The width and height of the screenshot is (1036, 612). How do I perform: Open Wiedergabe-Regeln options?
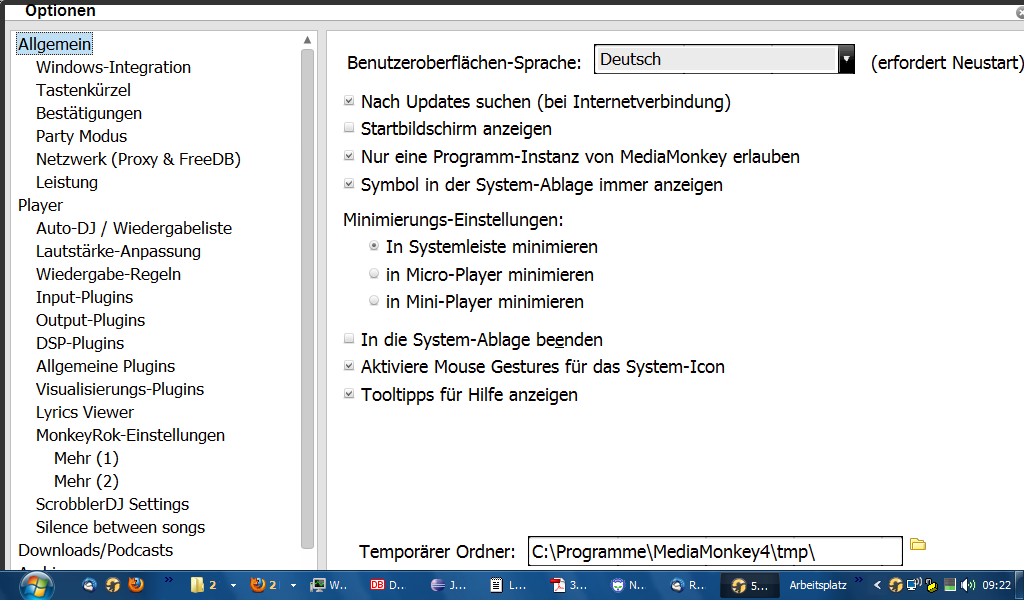[x=108, y=274]
